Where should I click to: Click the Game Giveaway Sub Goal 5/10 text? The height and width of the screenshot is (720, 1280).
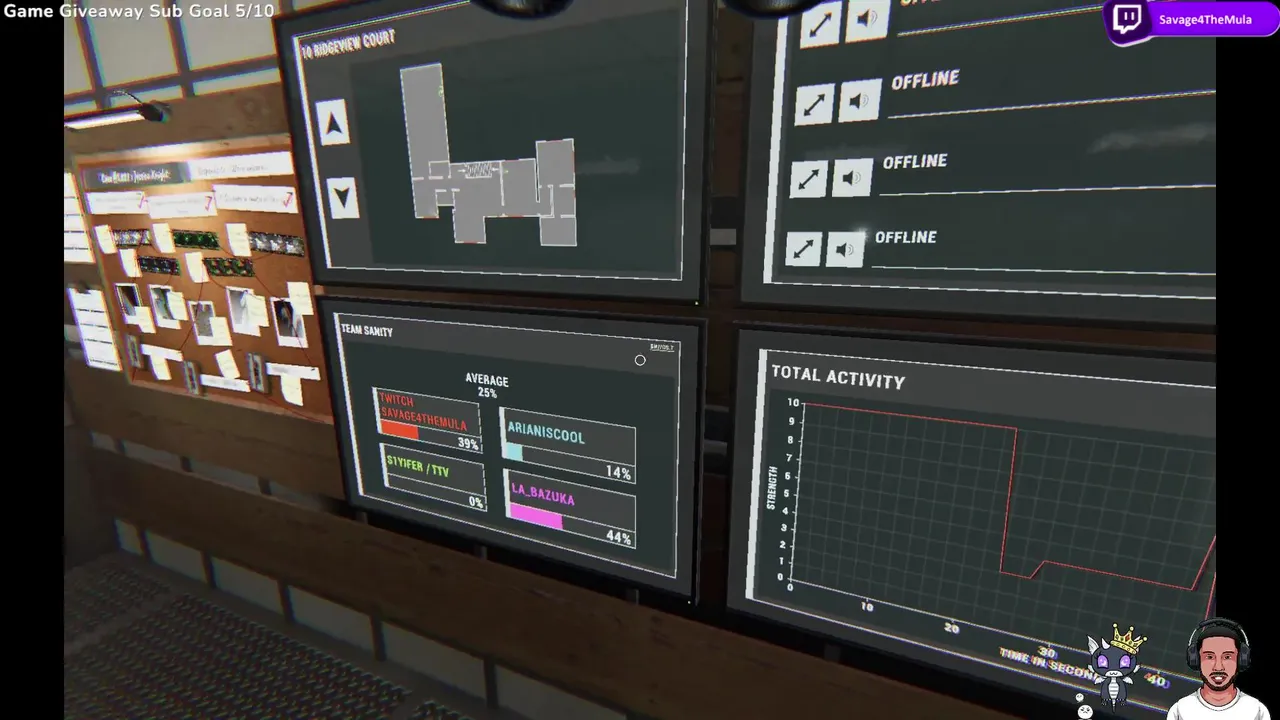coord(138,11)
